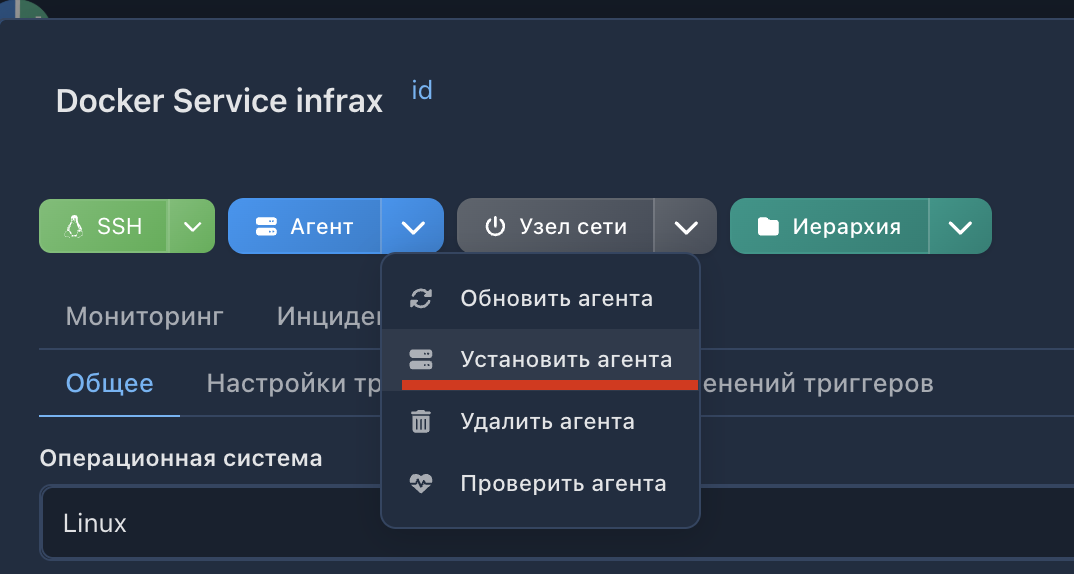Image resolution: width=1074 pixels, height=574 pixels.
Task: Switch to the Мониторинг tab
Action: coord(145,317)
